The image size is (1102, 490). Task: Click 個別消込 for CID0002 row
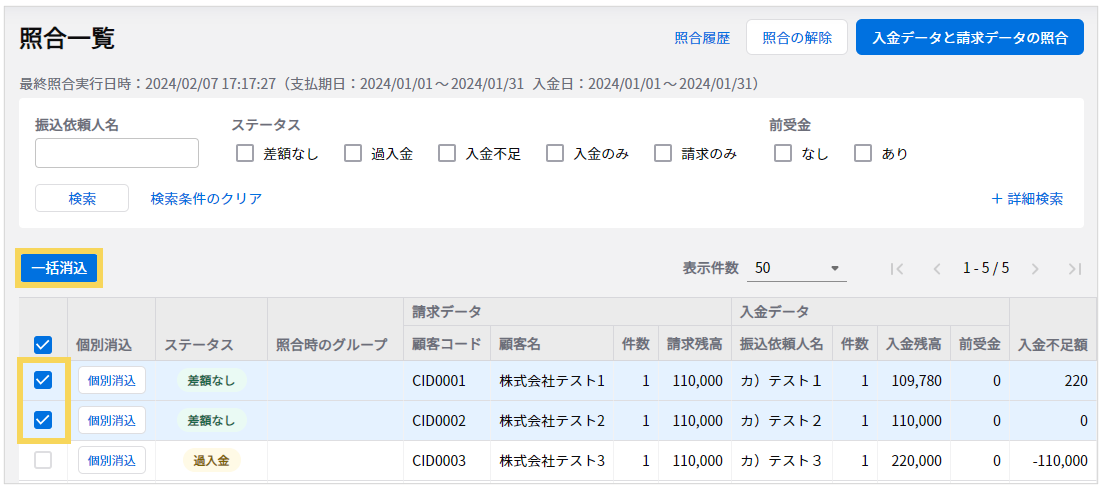click(x=112, y=420)
